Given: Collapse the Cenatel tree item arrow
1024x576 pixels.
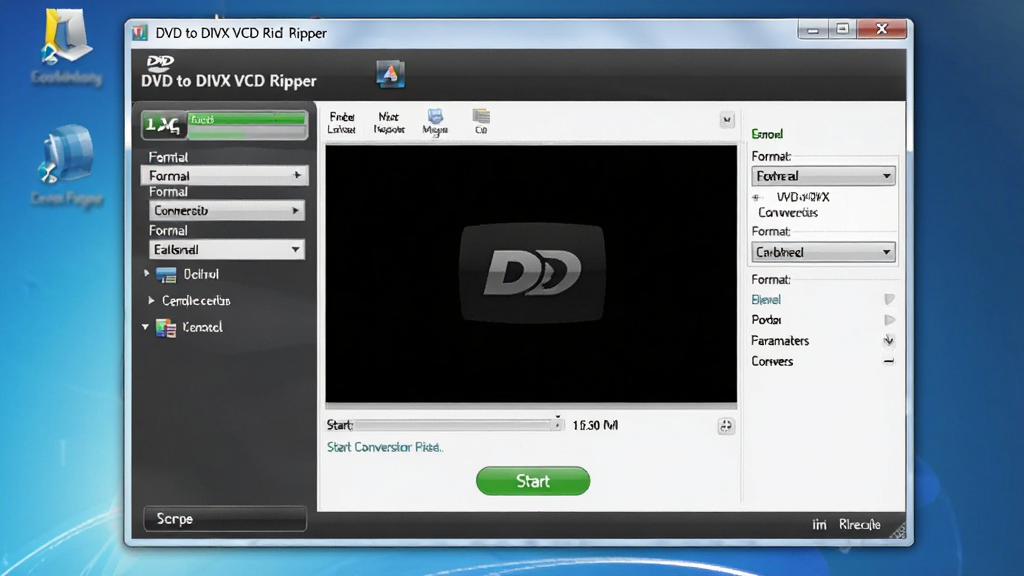Looking at the screenshot, I should 145,327.
